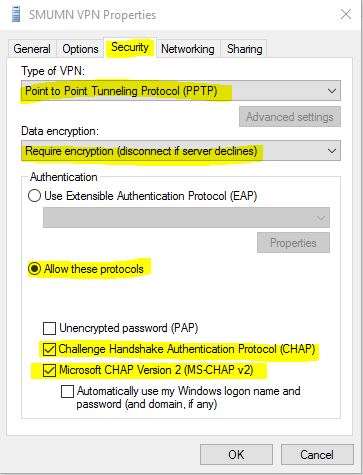Select the Security tab
Screen dimensions: 363x475
click(130, 47)
